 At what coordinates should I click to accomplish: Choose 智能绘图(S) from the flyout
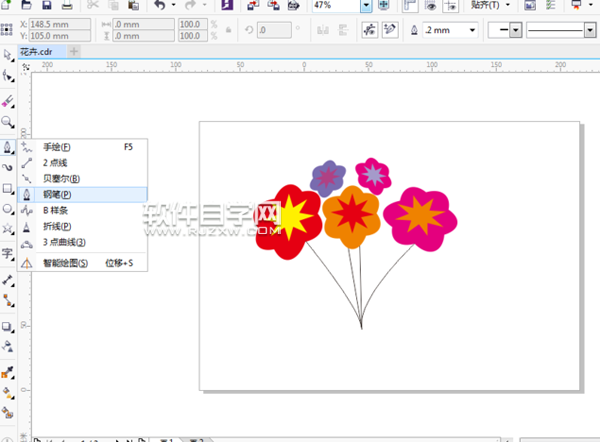coord(65,263)
